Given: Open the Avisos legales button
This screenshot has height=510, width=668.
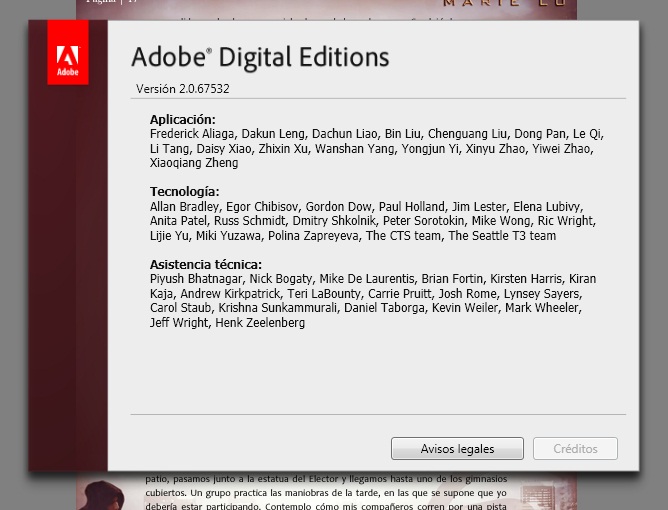Looking at the screenshot, I should click(x=457, y=449).
